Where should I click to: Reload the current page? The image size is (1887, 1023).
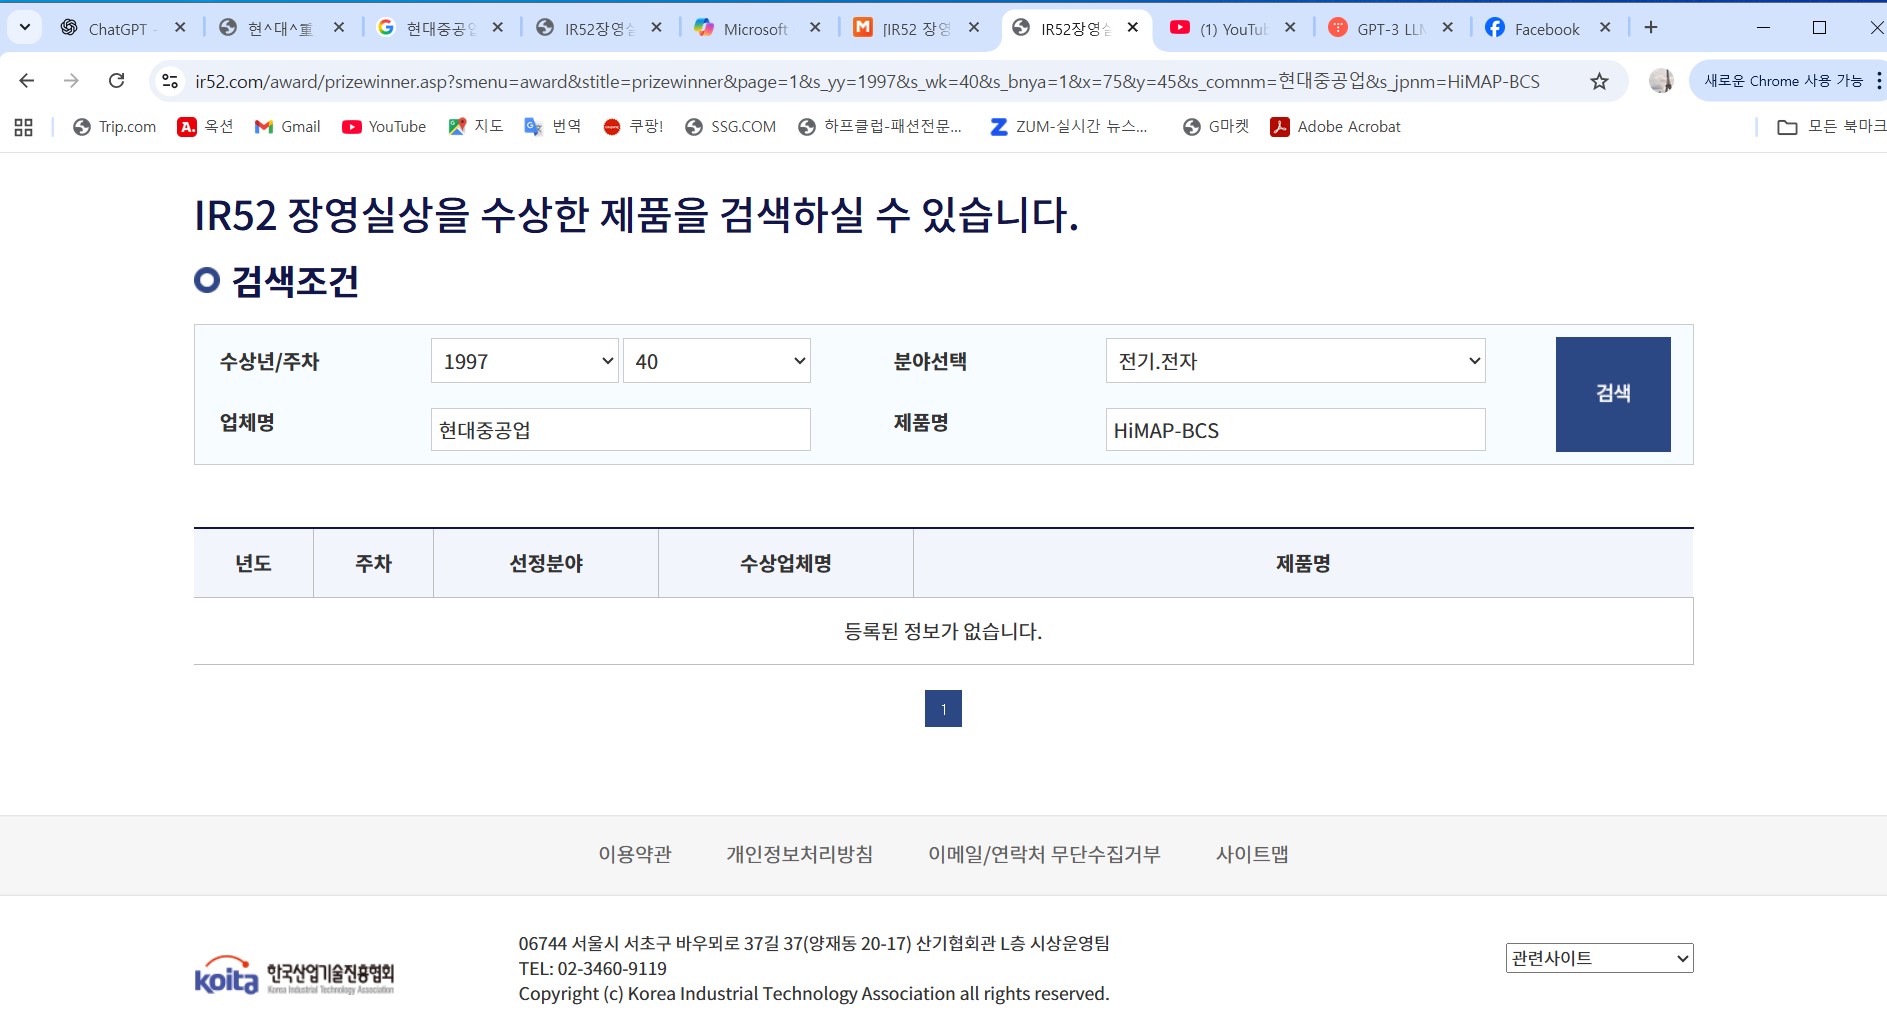117,81
